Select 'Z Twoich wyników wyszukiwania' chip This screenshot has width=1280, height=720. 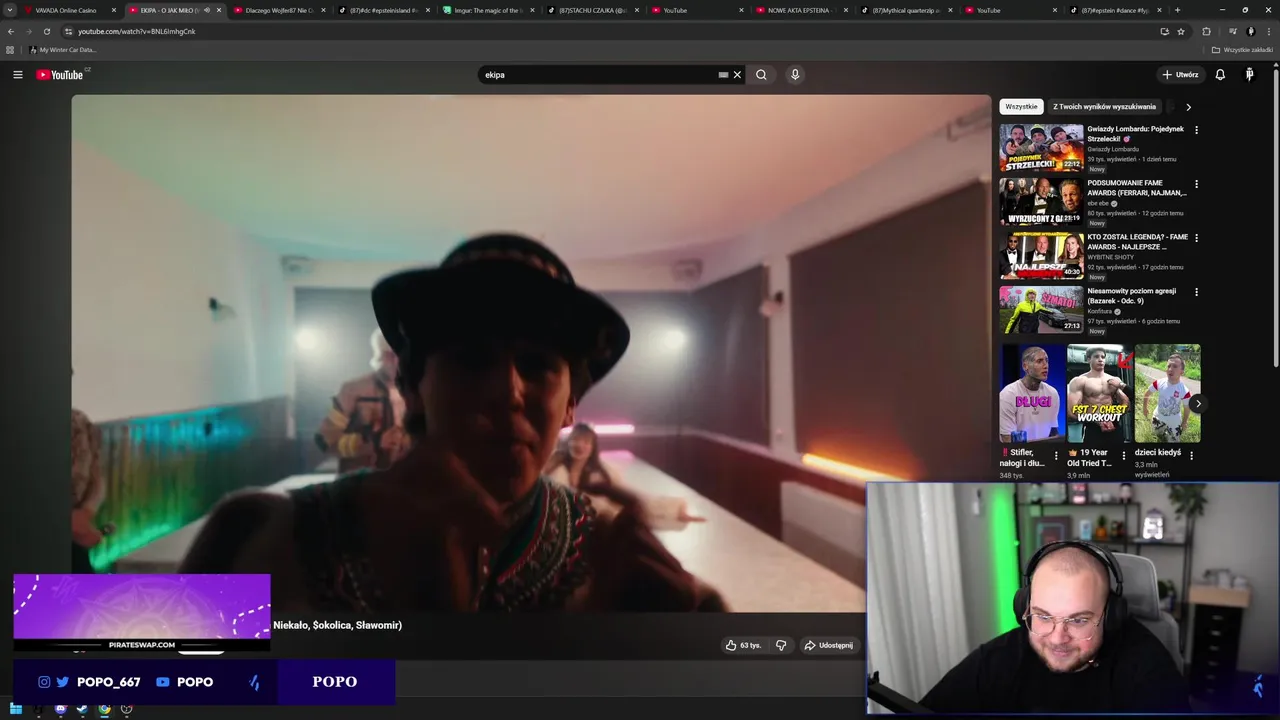(x=1104, y=106)
